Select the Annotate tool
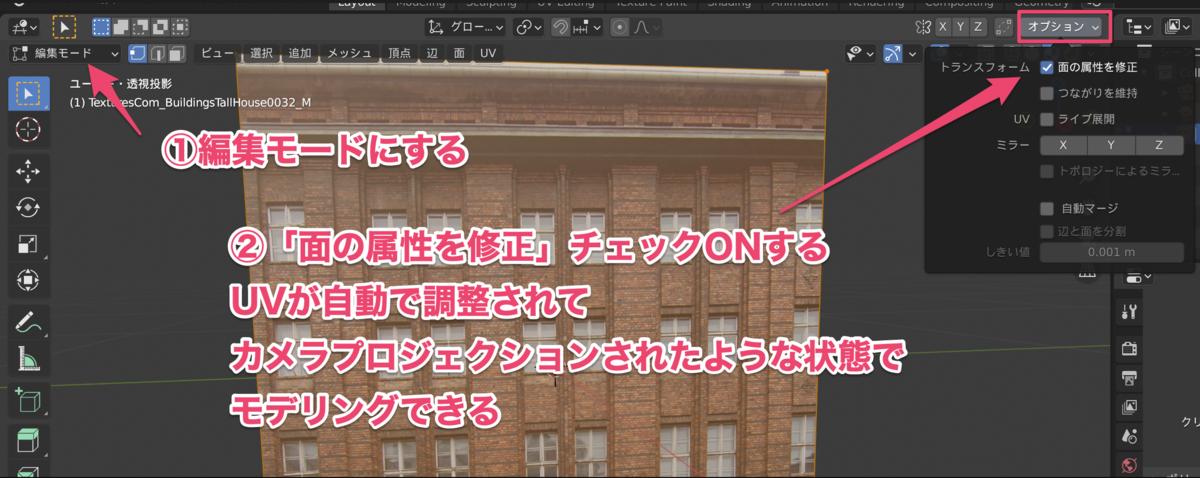 [x=28, y=321]
